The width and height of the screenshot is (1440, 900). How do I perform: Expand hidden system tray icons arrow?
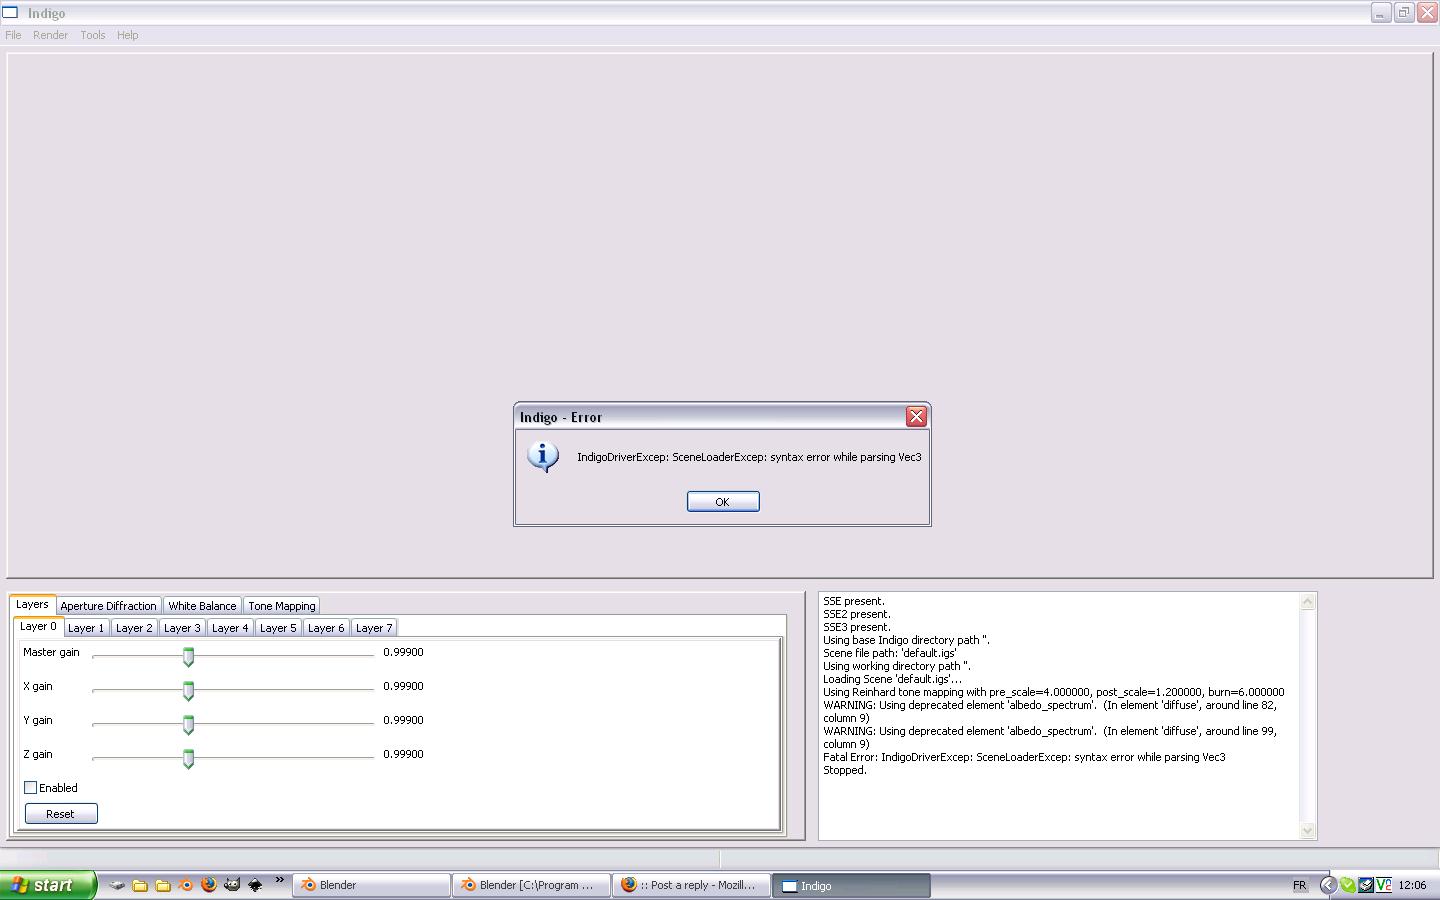click(1328, 885)
